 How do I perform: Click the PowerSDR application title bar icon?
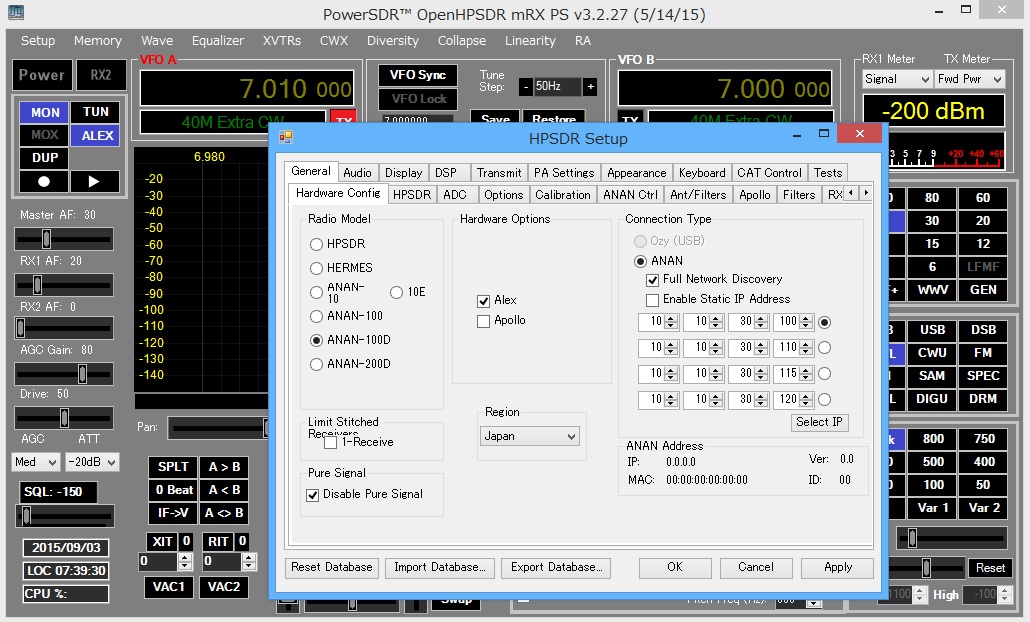[16, 12]
